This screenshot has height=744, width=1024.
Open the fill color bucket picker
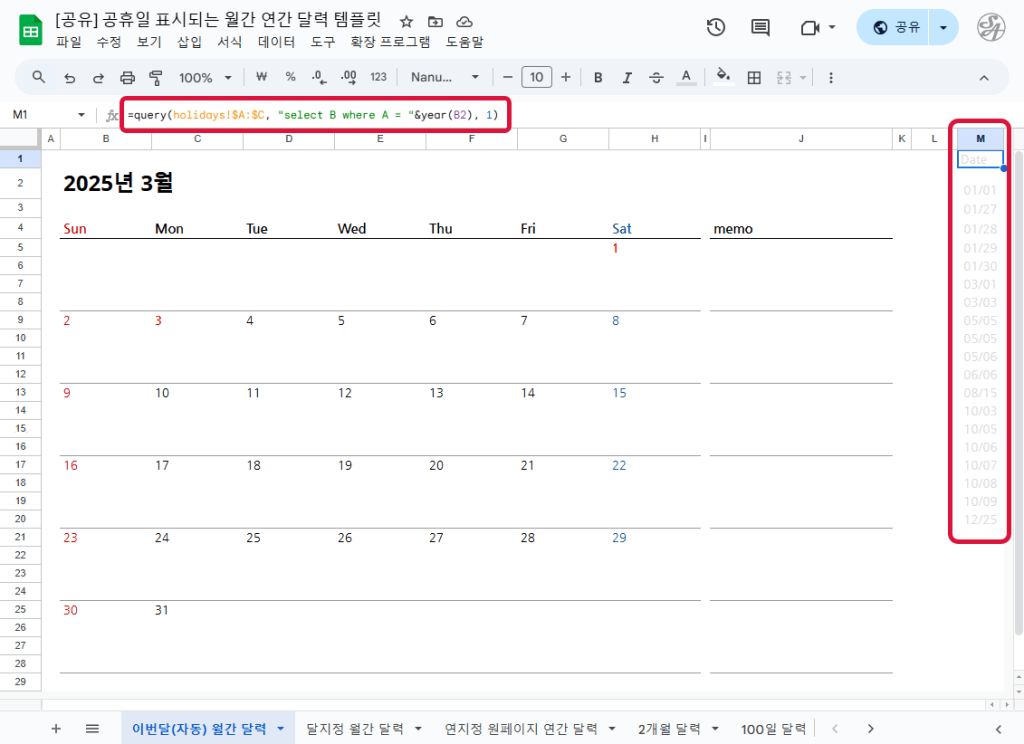click(x=723, y=77)
